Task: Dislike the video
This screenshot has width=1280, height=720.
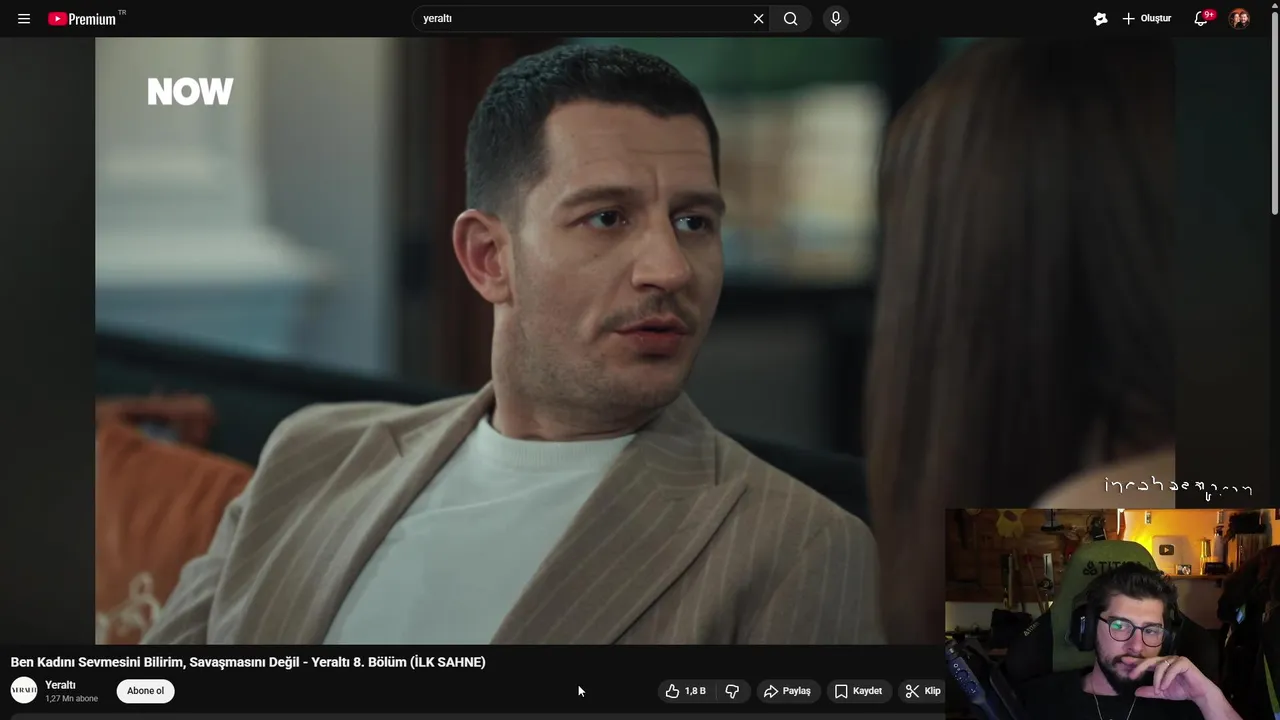Action: coord(732,691)
